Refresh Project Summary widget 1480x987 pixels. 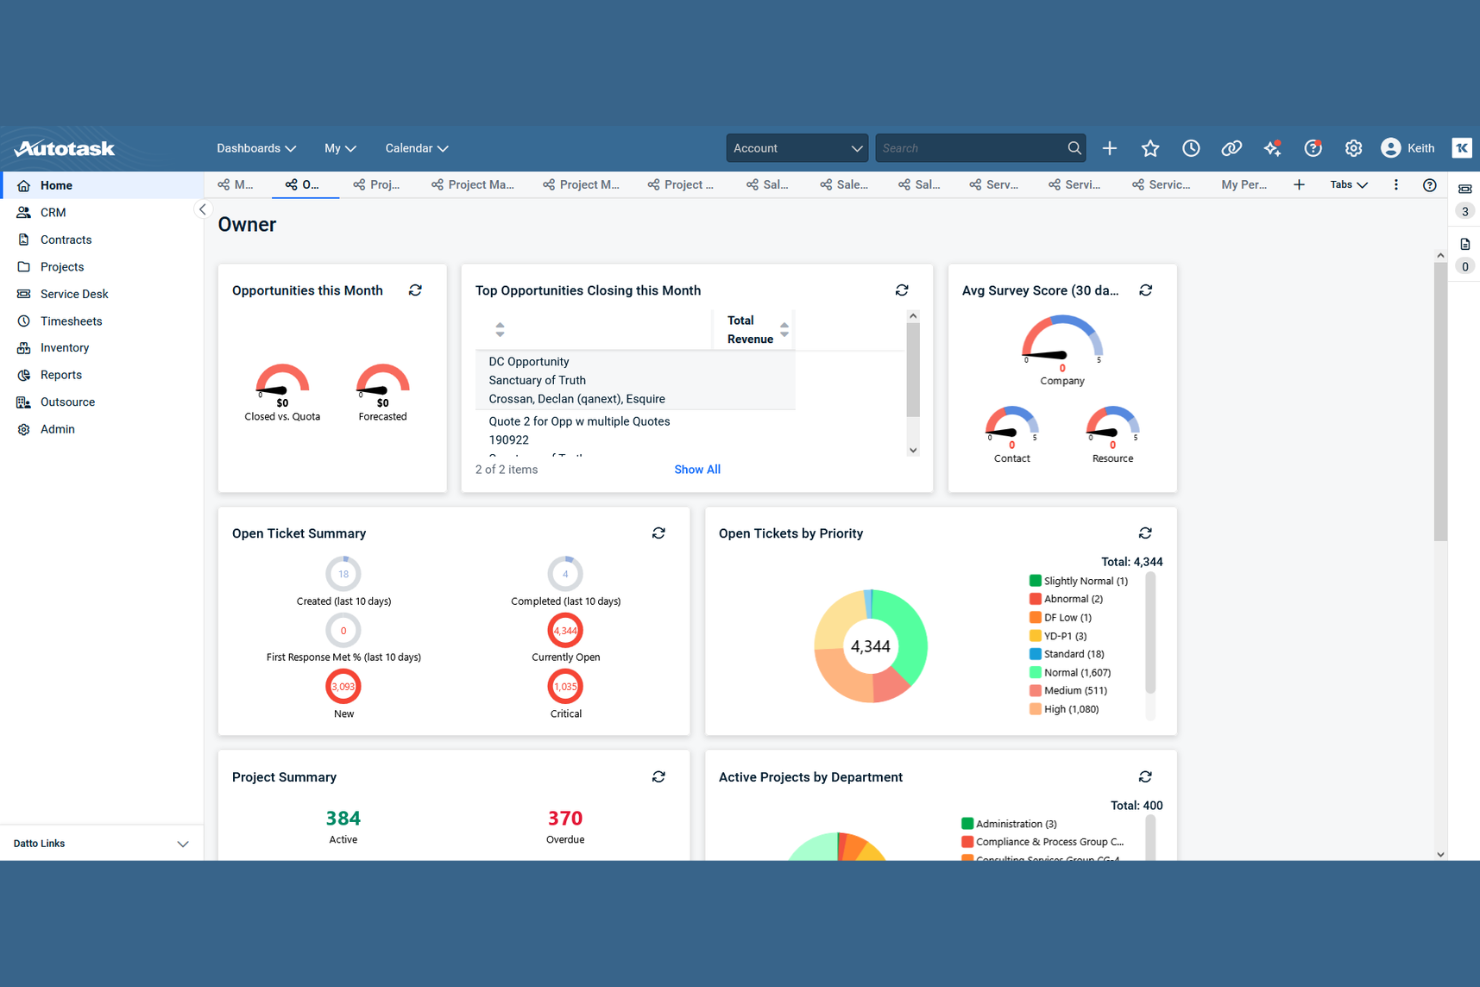coord(659,777)
